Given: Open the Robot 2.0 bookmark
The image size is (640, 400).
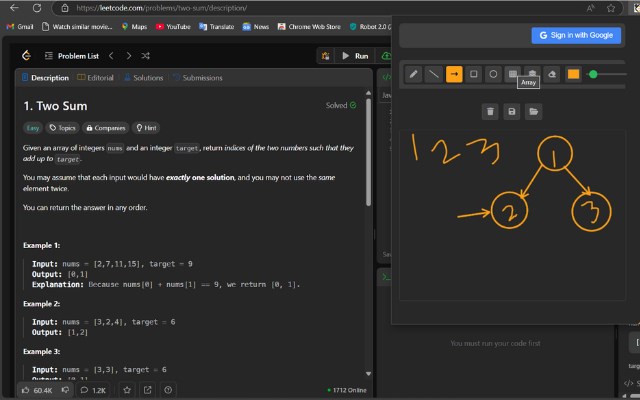Looking at the screenshot, I should [370, 27].
